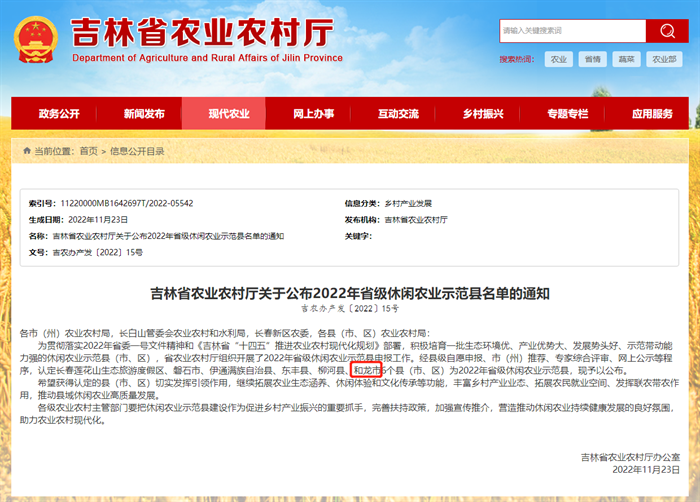
Task: Navigate to 乡村振兴 section
Action: [483, 114]
